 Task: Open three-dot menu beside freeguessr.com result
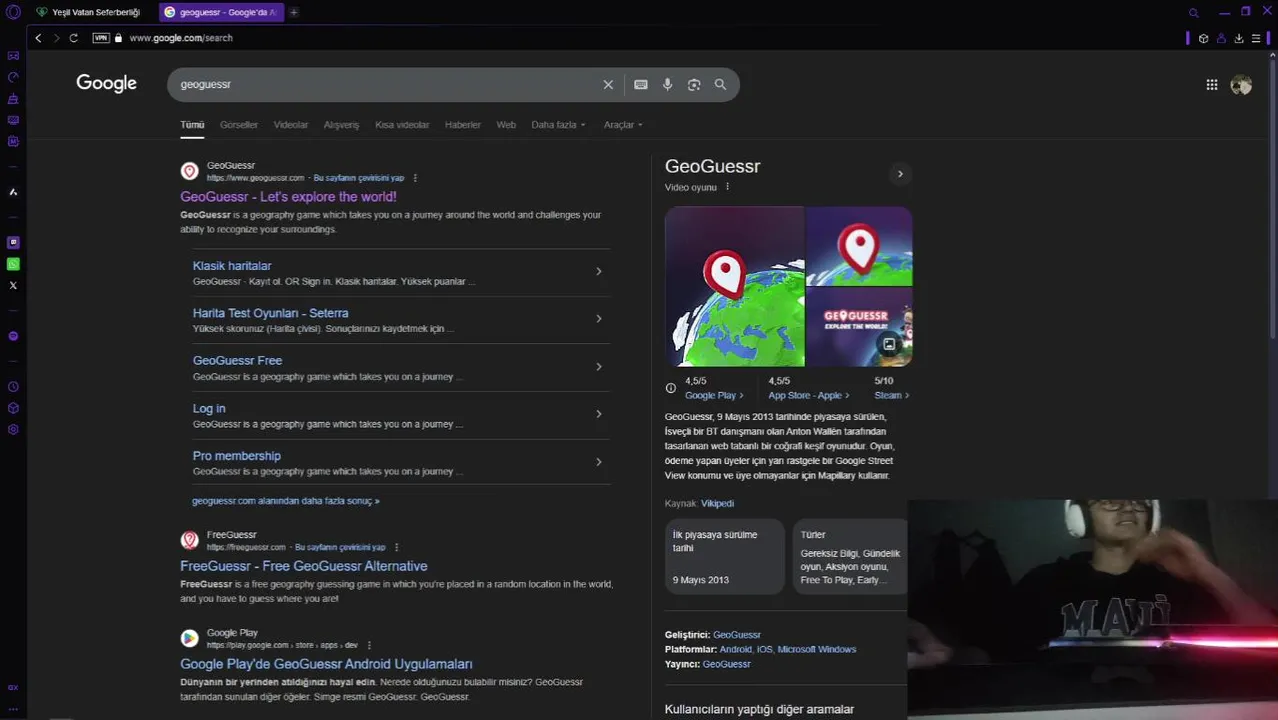pyautogui.click(x=397, y=547)
